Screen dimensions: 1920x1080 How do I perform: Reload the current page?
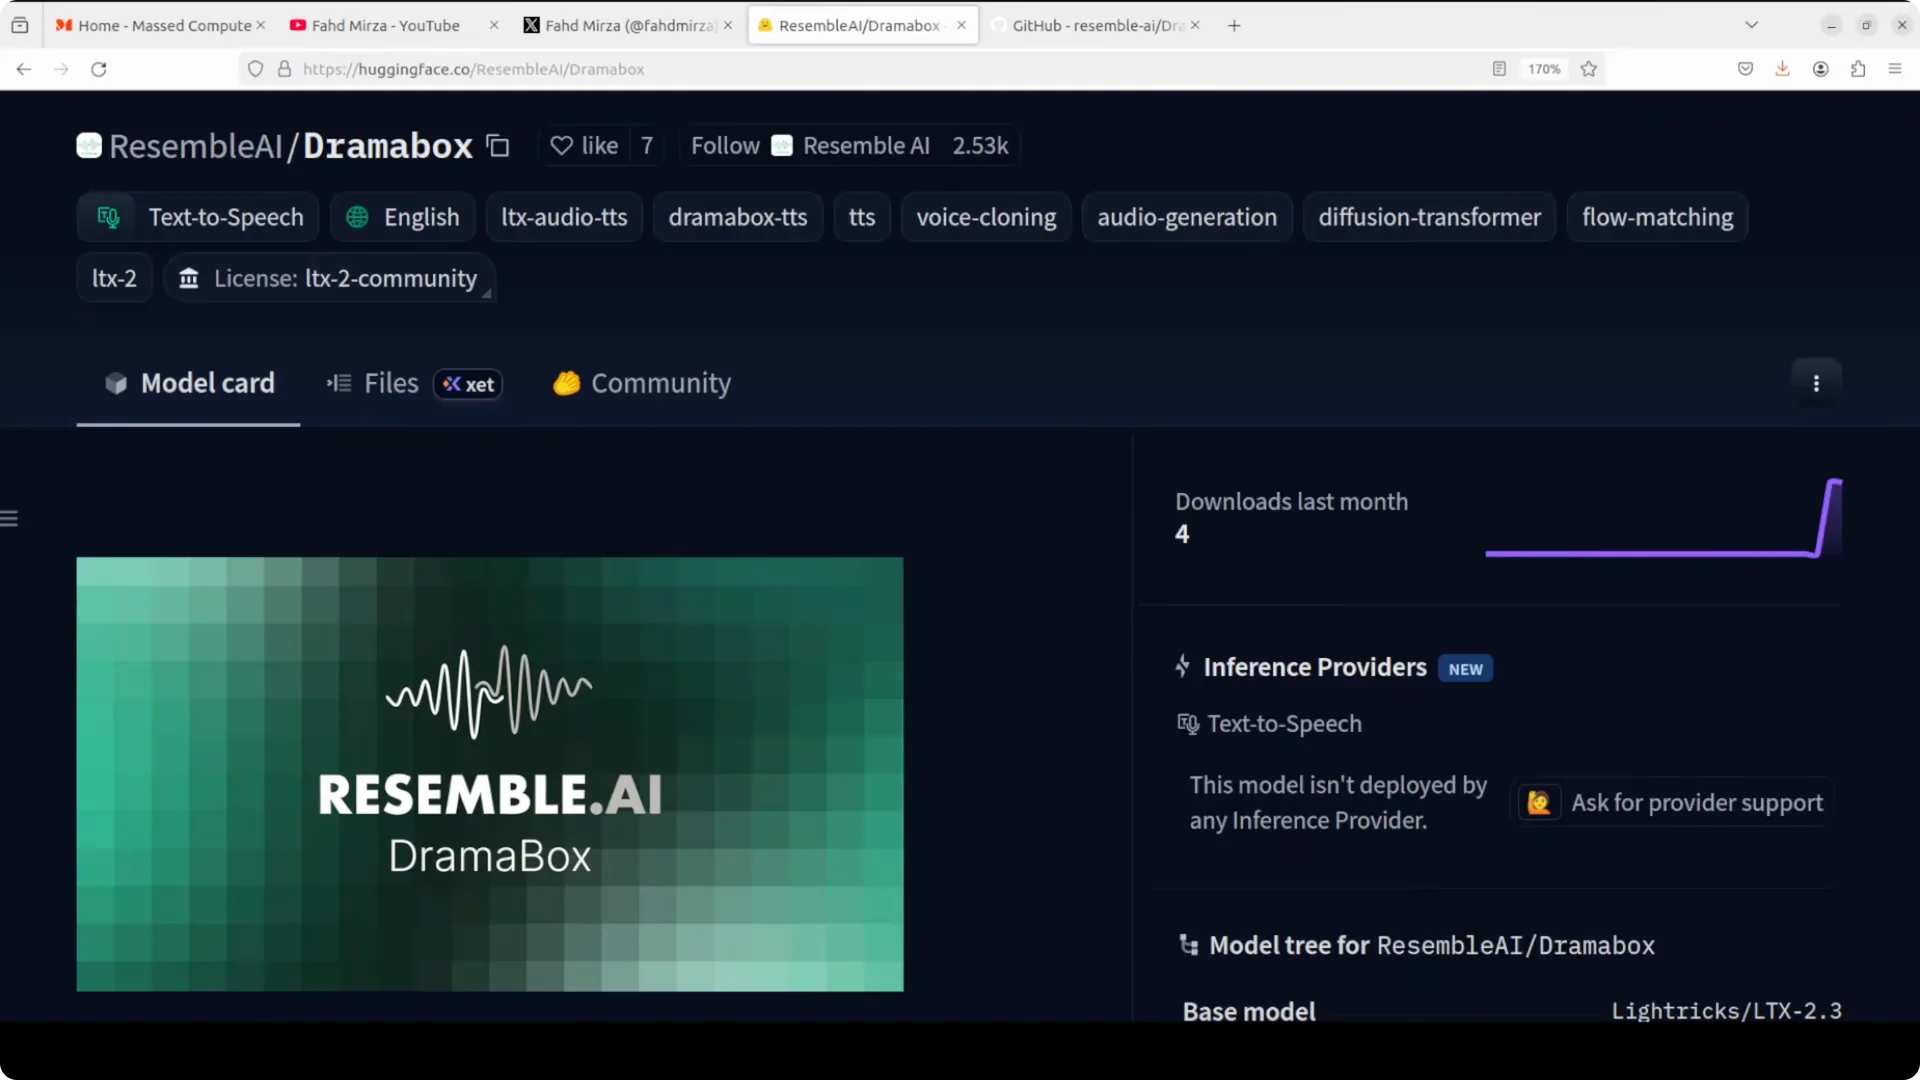tap(99, 69)
